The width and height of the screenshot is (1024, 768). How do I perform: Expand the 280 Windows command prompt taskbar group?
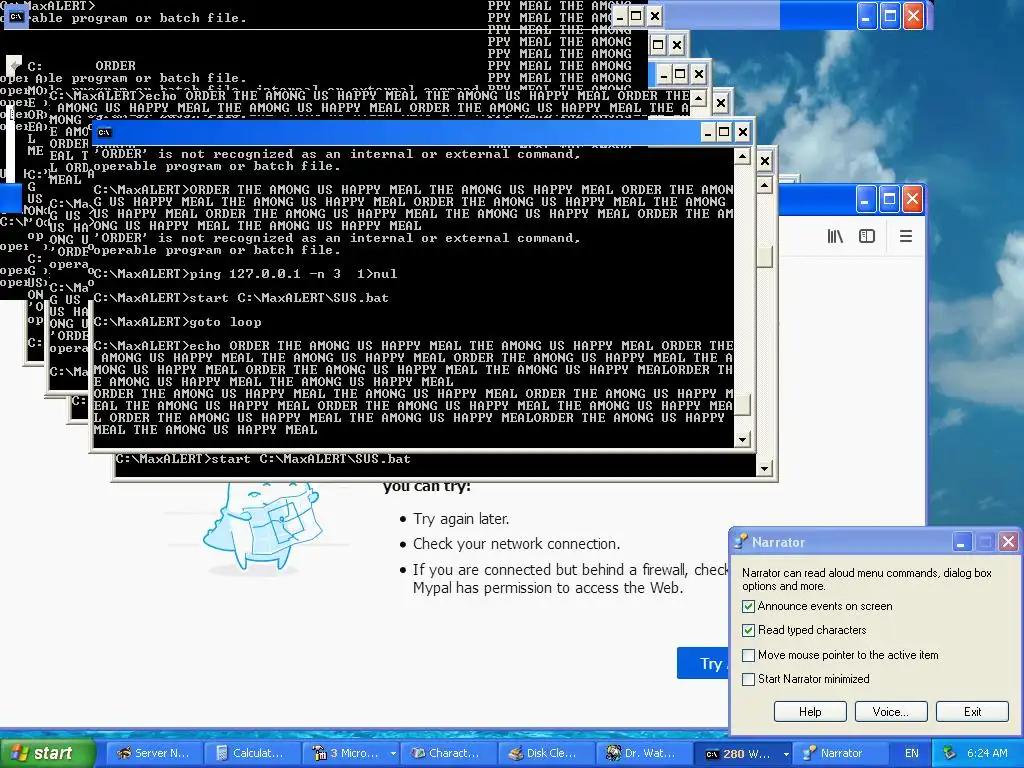pos(786,754)
